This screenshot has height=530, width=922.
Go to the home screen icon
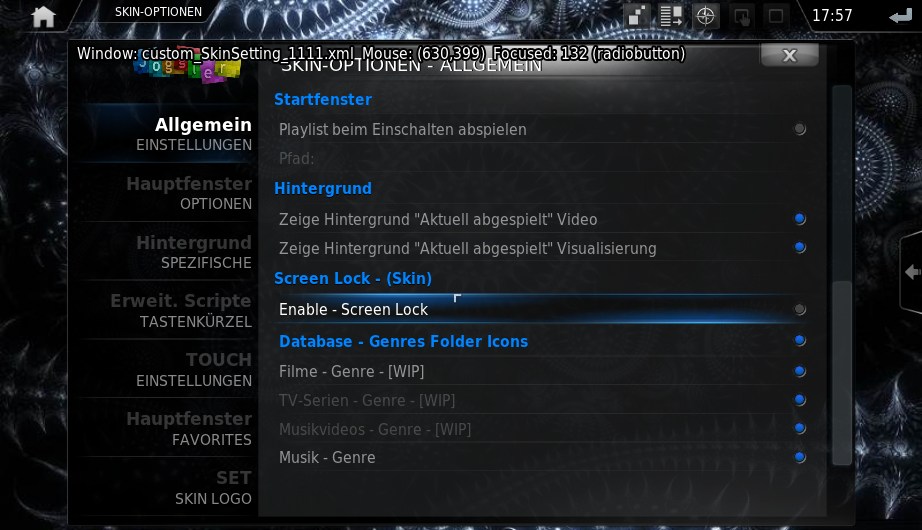click(x=43, y=16)
